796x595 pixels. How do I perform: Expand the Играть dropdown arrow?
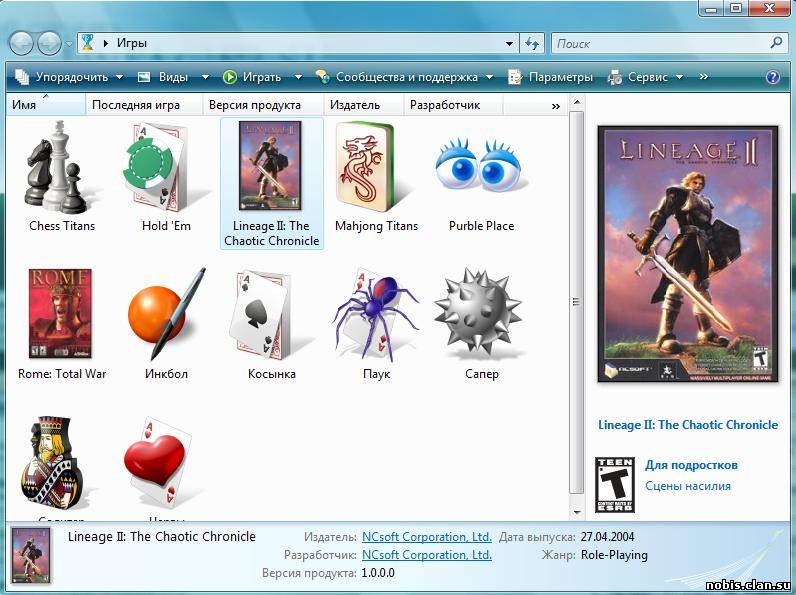pyautogui.click(x=298, y=77)
